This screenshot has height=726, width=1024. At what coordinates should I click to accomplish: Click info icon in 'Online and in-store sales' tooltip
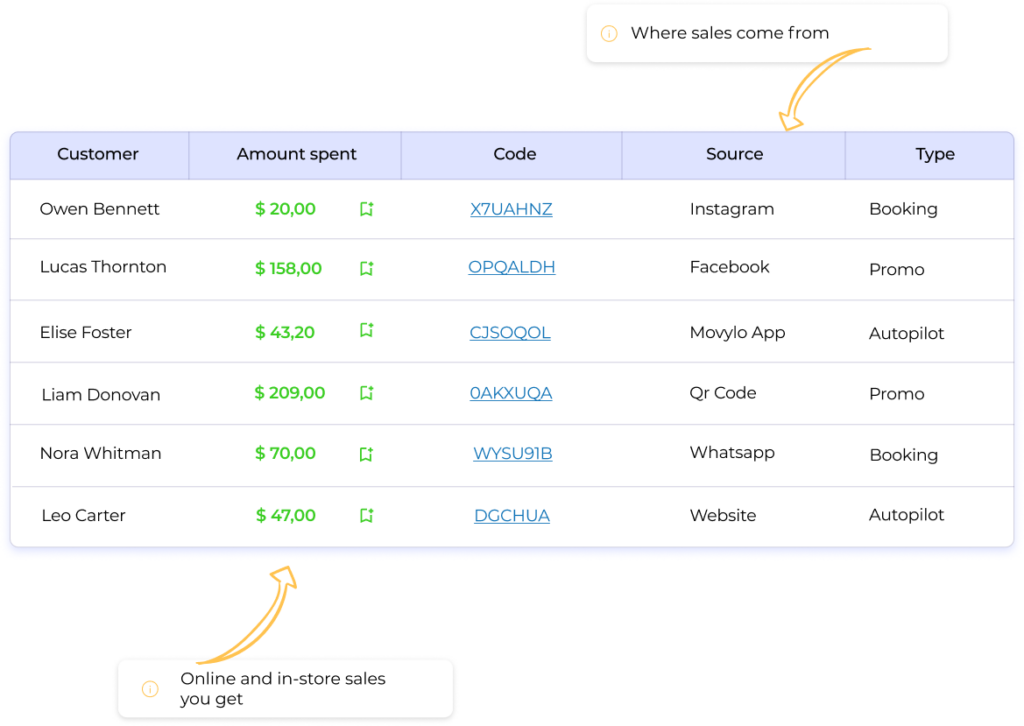pos(150,689)
